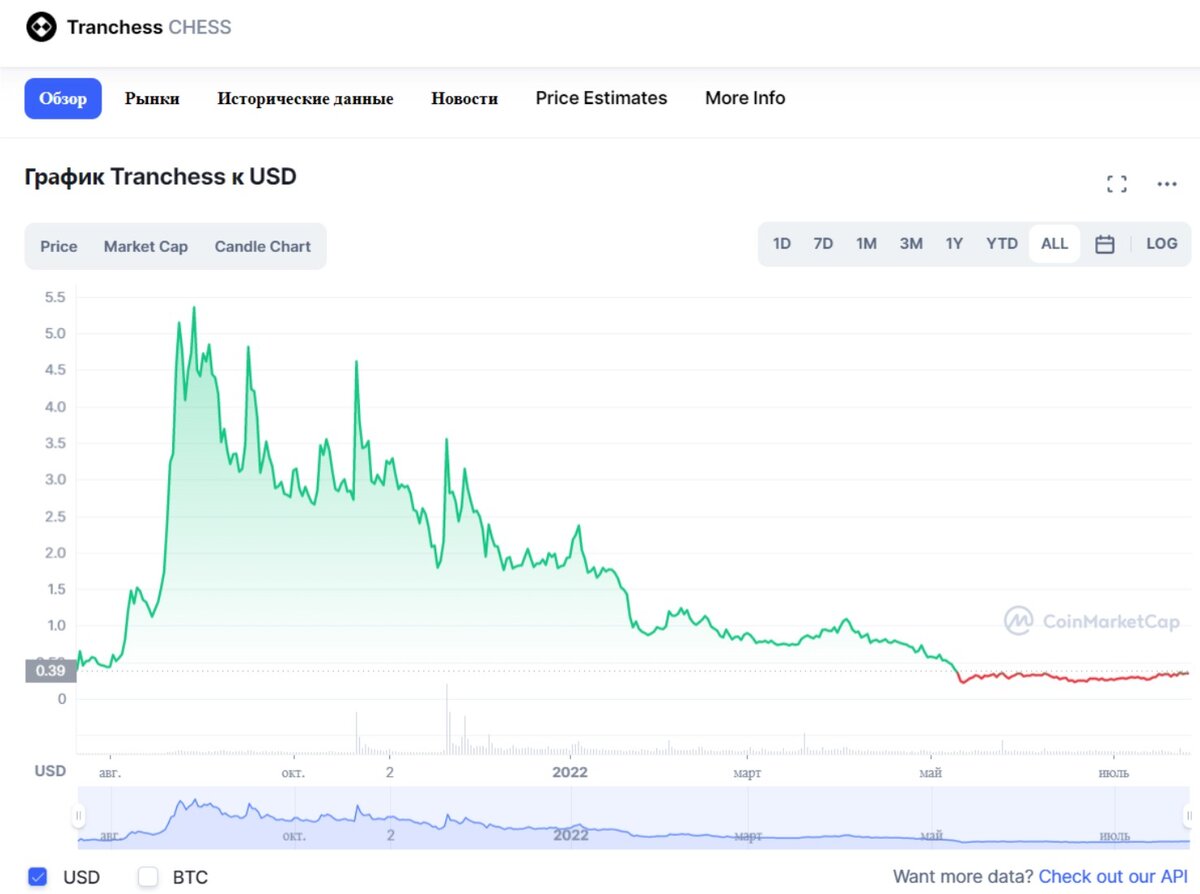Set chart range to 3M

911,243
